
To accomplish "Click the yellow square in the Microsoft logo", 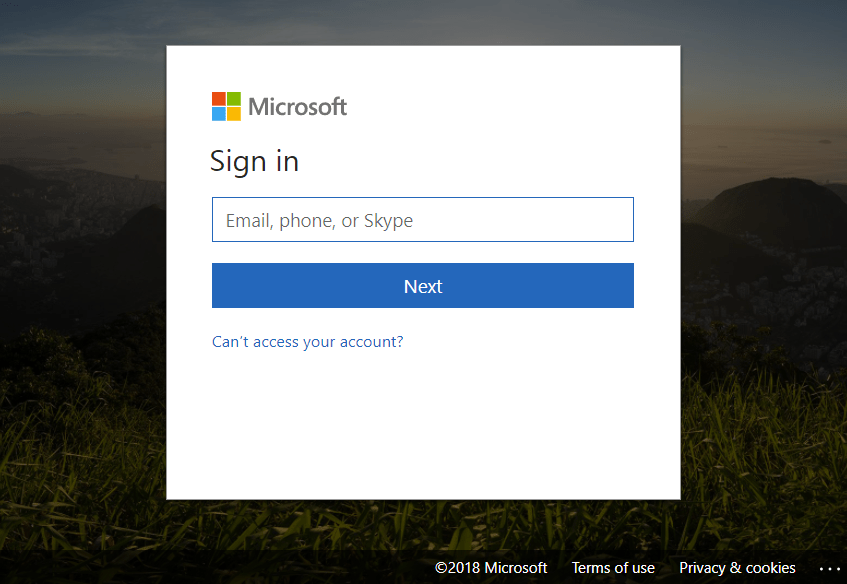I will (232, 114).
